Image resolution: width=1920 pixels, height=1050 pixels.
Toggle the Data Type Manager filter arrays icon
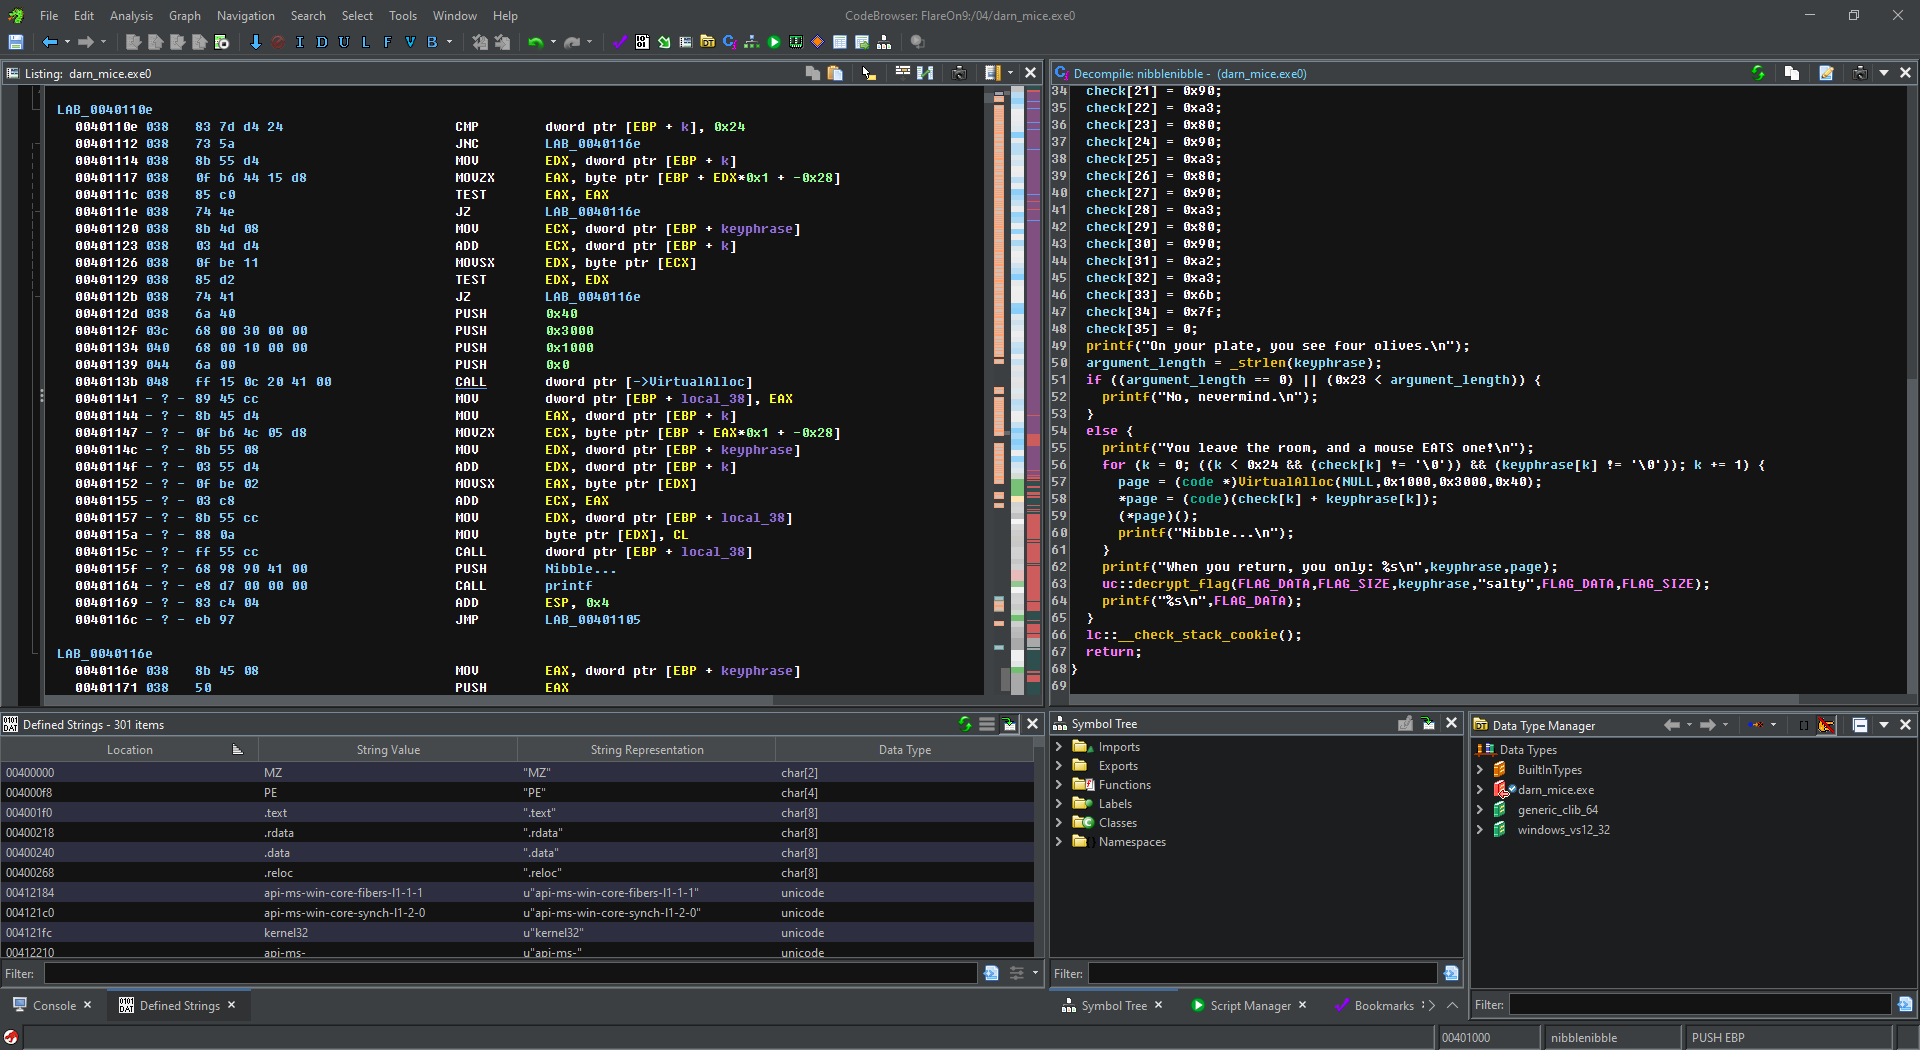point(1804,725)
